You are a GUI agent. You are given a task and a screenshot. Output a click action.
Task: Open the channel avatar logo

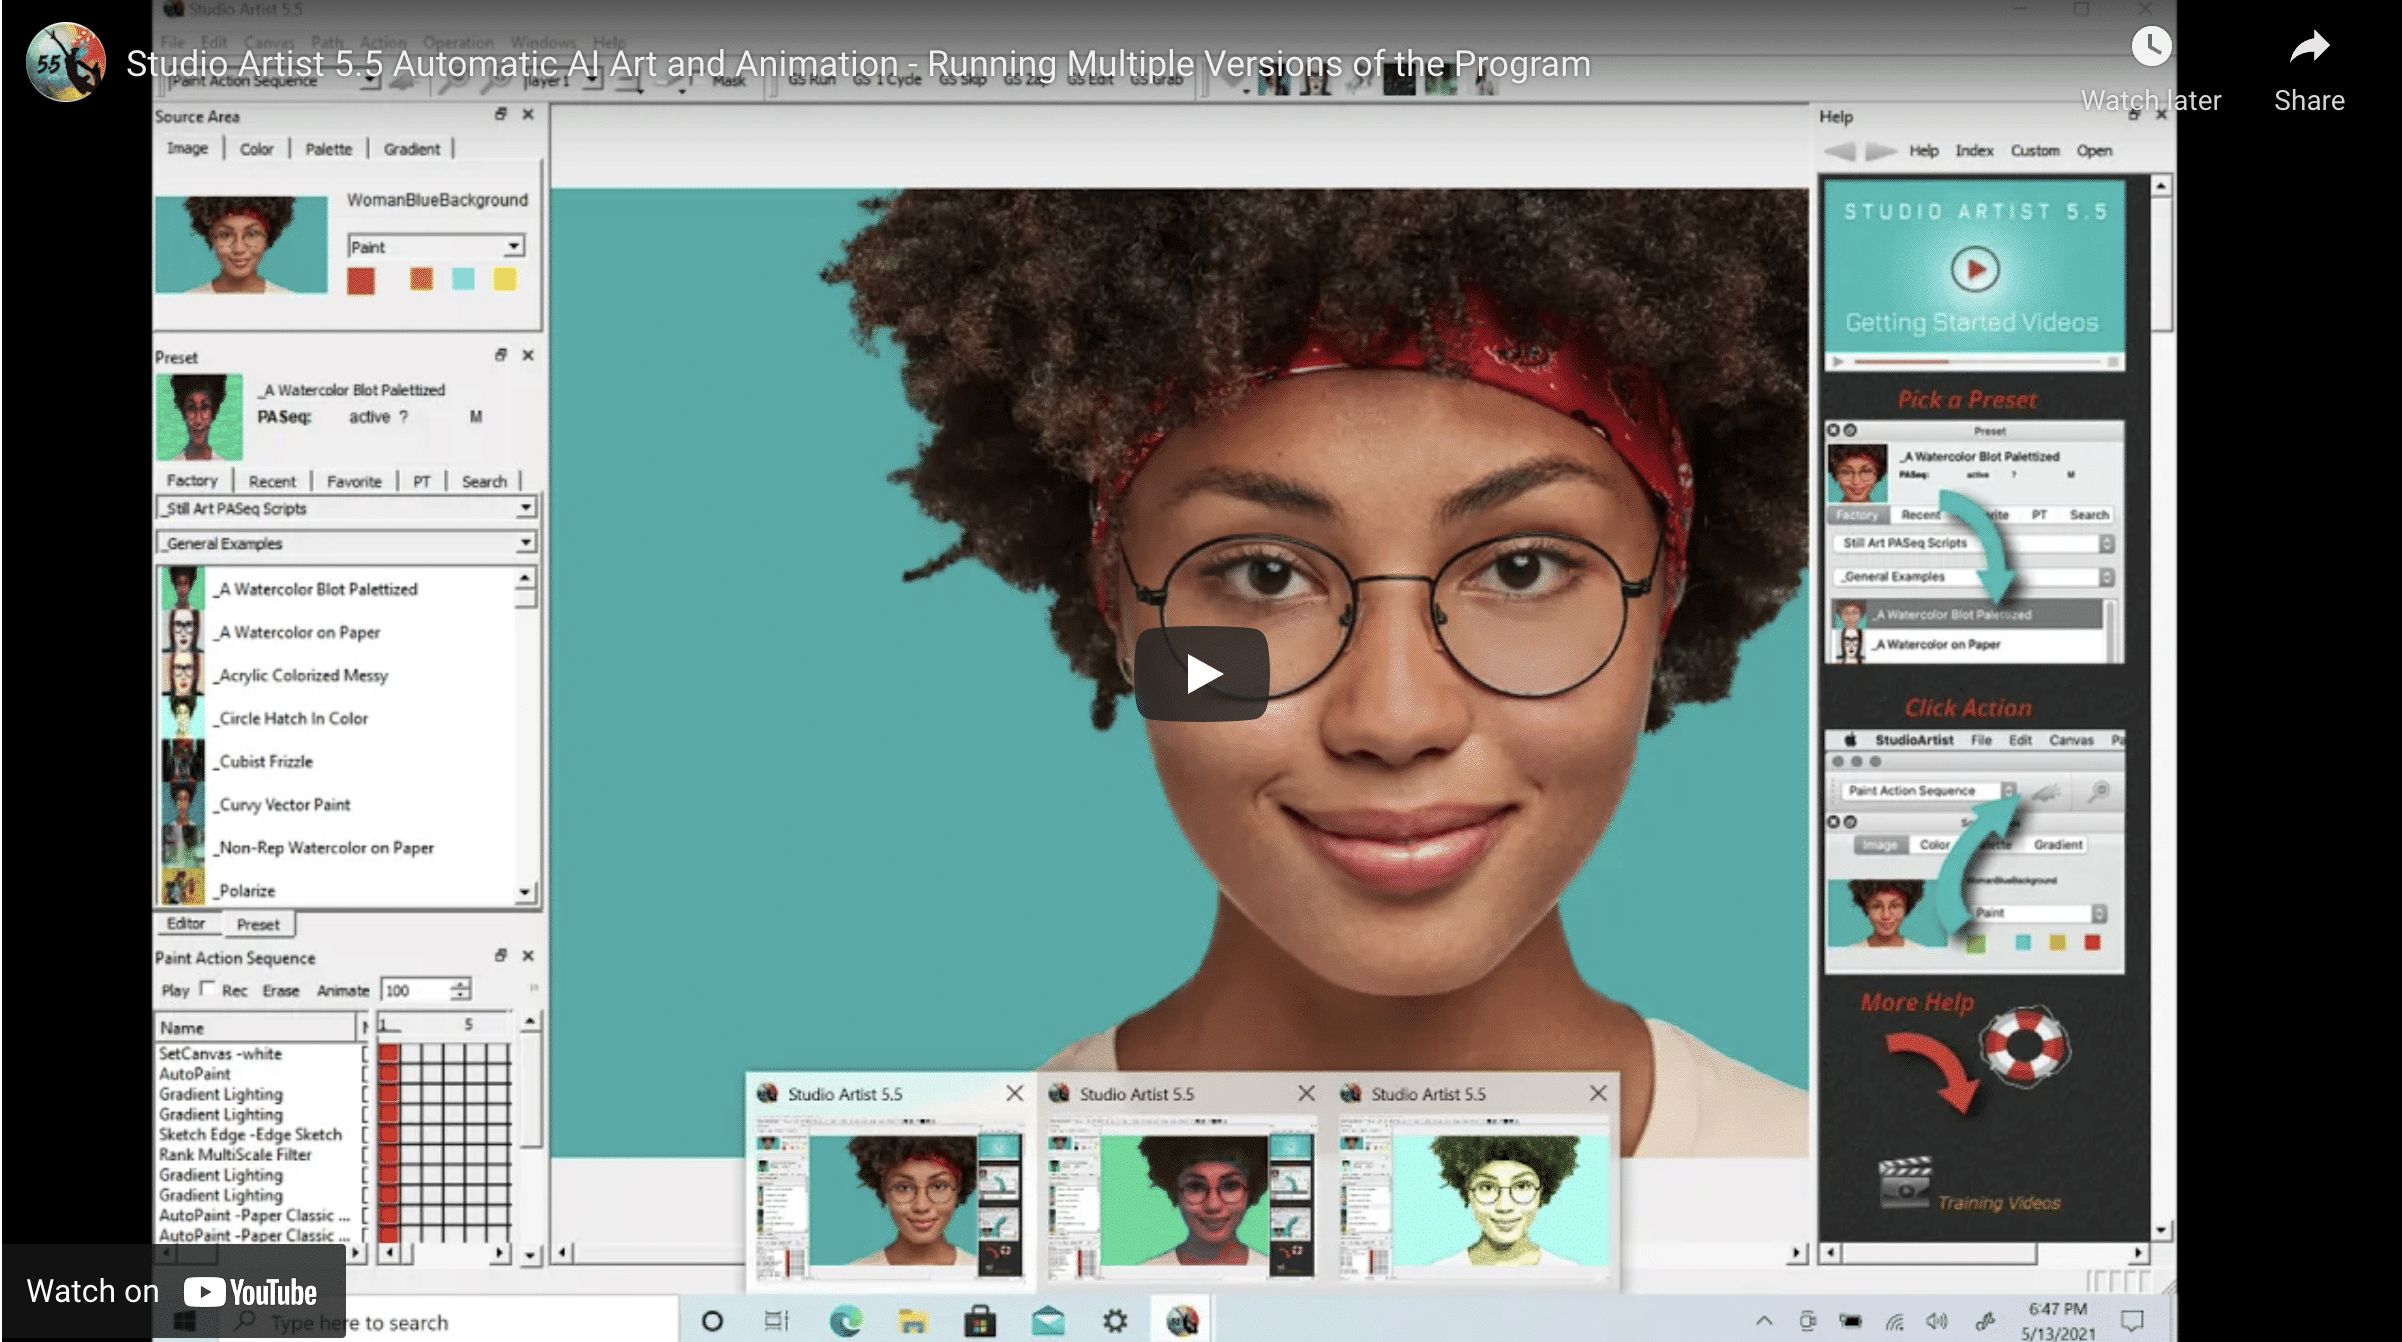(x=65, y=63)
